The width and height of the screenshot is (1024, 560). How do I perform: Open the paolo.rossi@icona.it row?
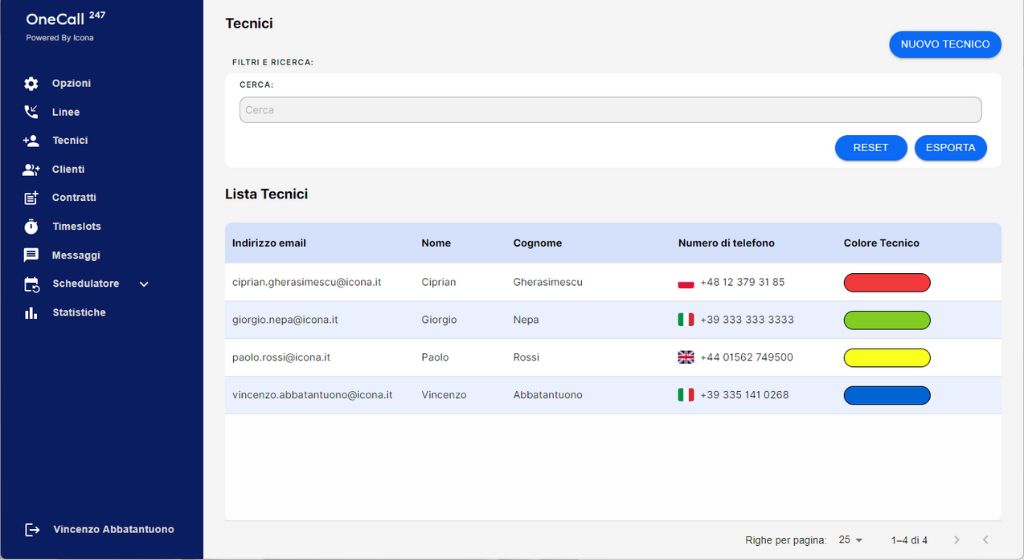coord(281,357)
